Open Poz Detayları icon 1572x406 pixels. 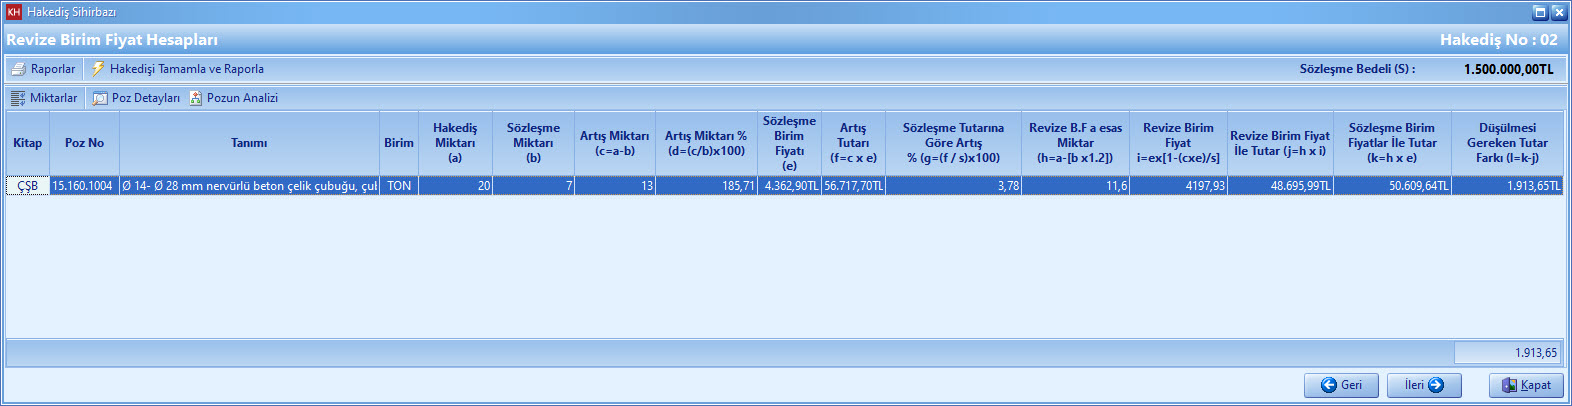tap(100, 98)
